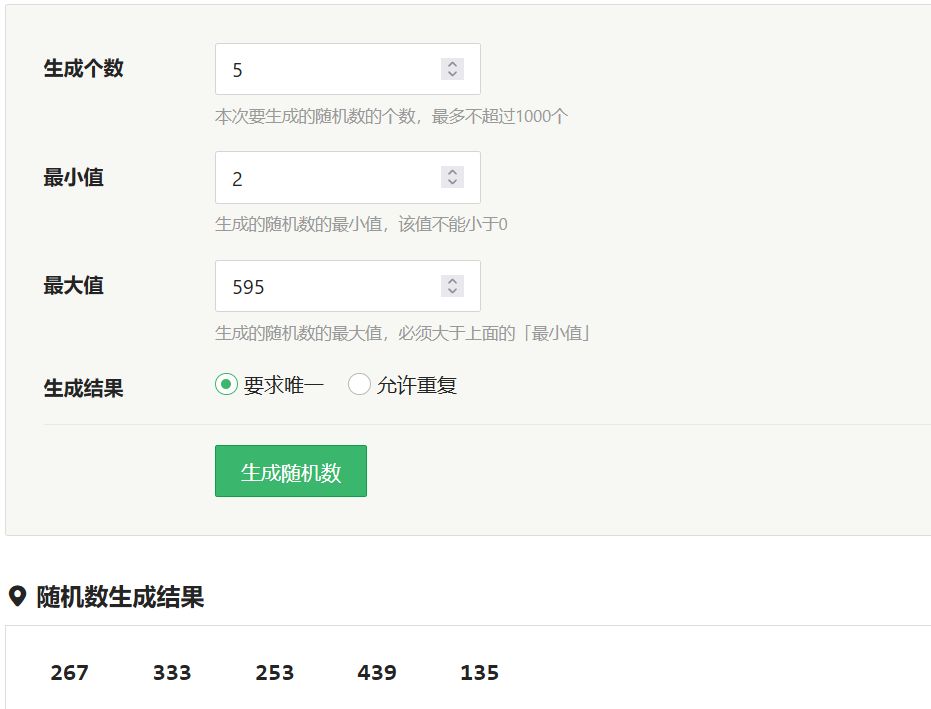
Task: Focus the 最小值 input field showing 2
Action: pyautogui.click(x=348, y=178)
